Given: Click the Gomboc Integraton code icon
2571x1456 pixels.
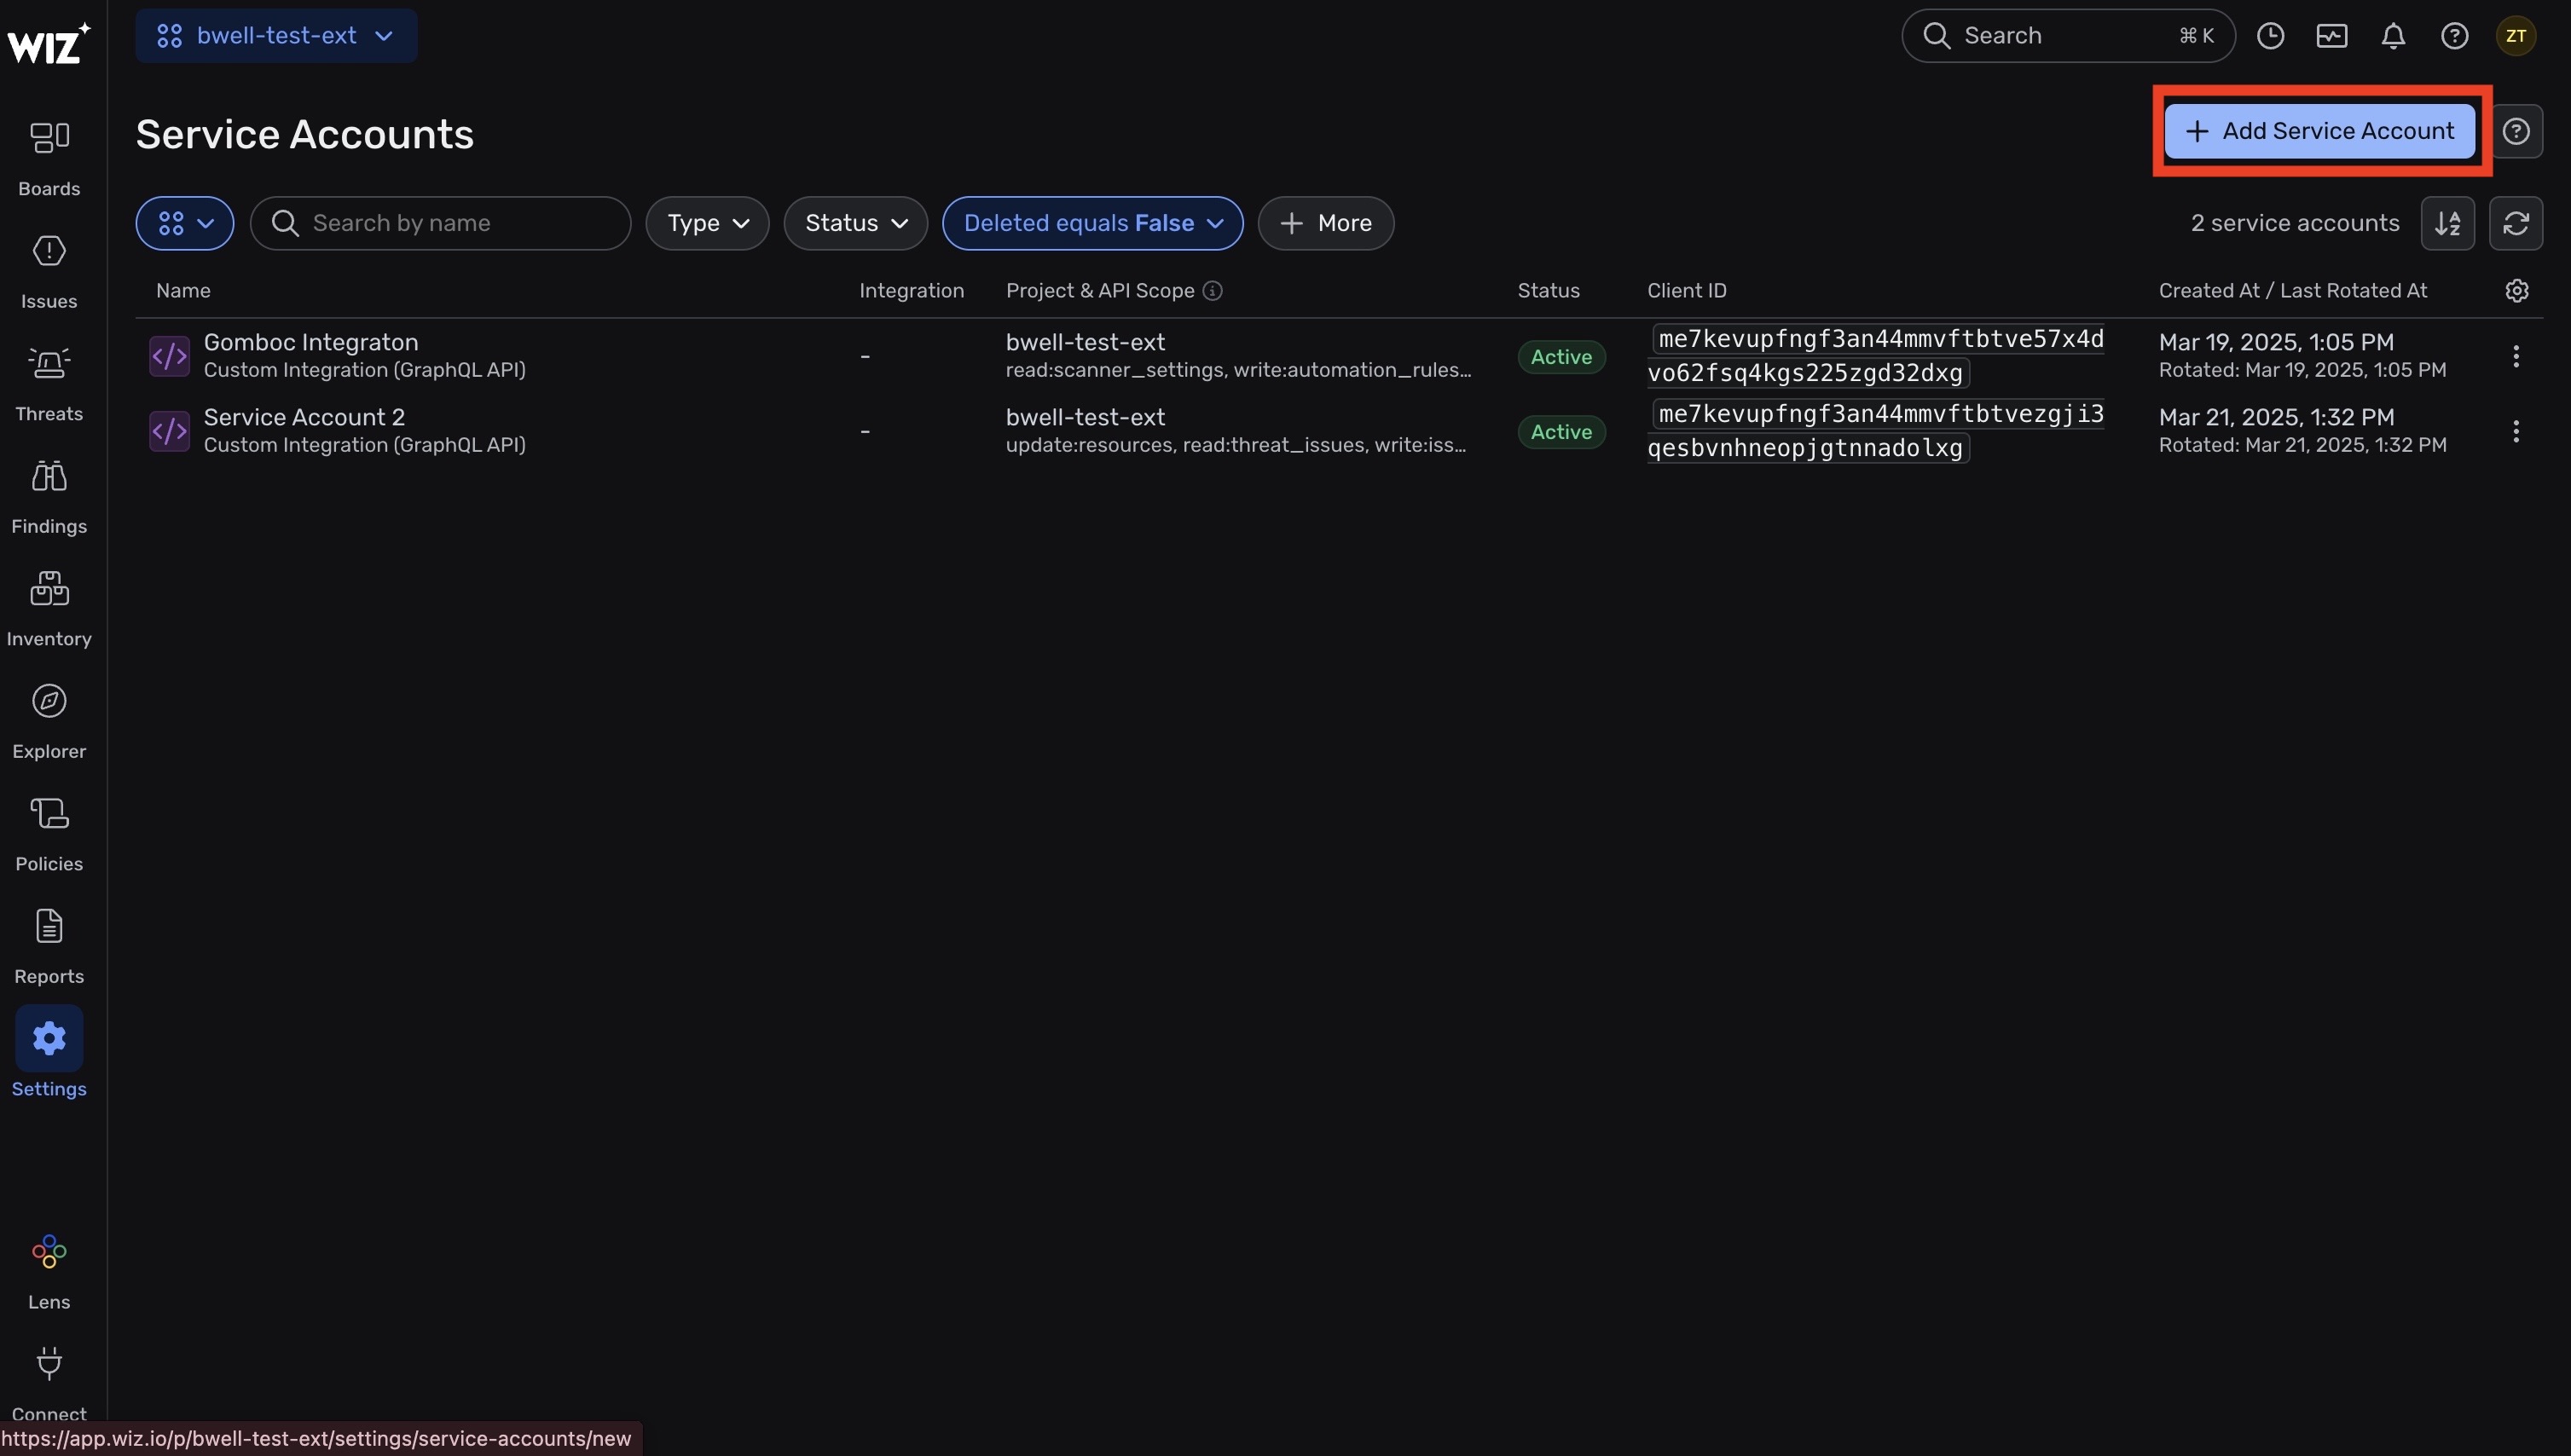Looking at the screenshot, I should click(169, 357).
